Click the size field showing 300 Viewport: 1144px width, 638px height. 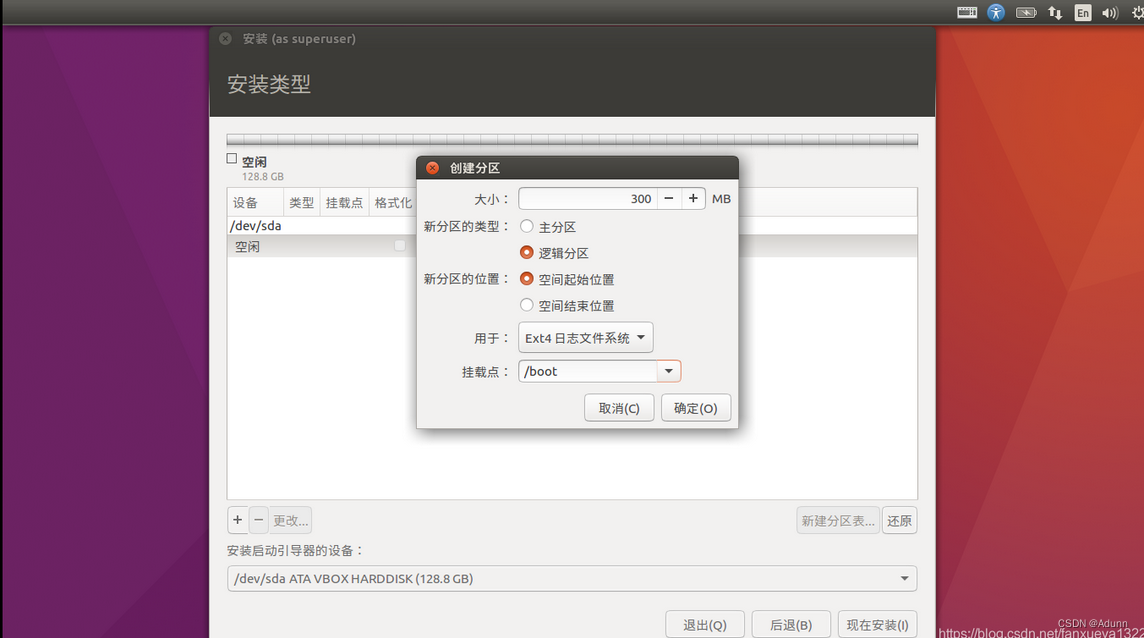[x=588, y=199]
